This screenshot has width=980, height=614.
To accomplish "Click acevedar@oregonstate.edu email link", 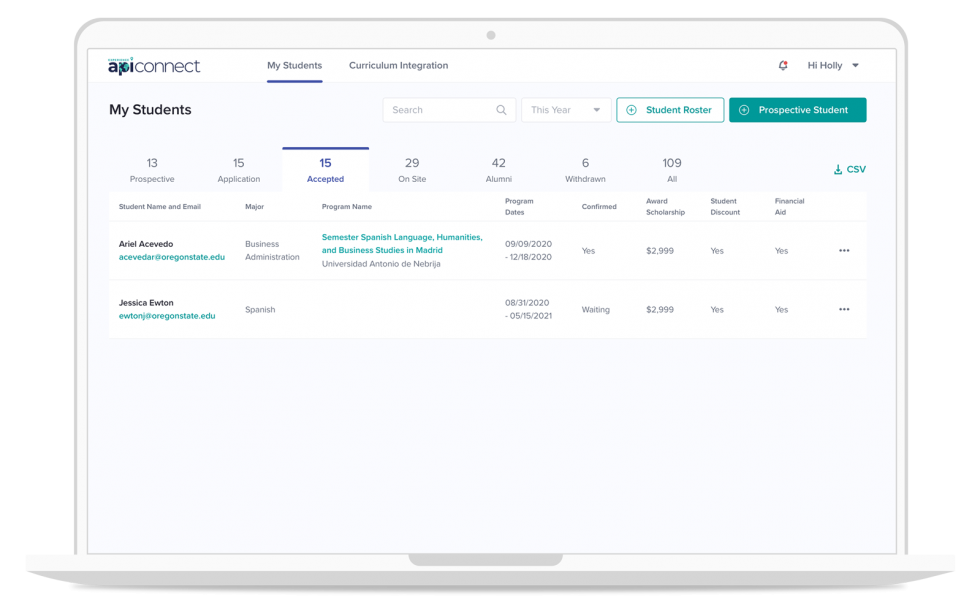I will click(x=172, y=257).
